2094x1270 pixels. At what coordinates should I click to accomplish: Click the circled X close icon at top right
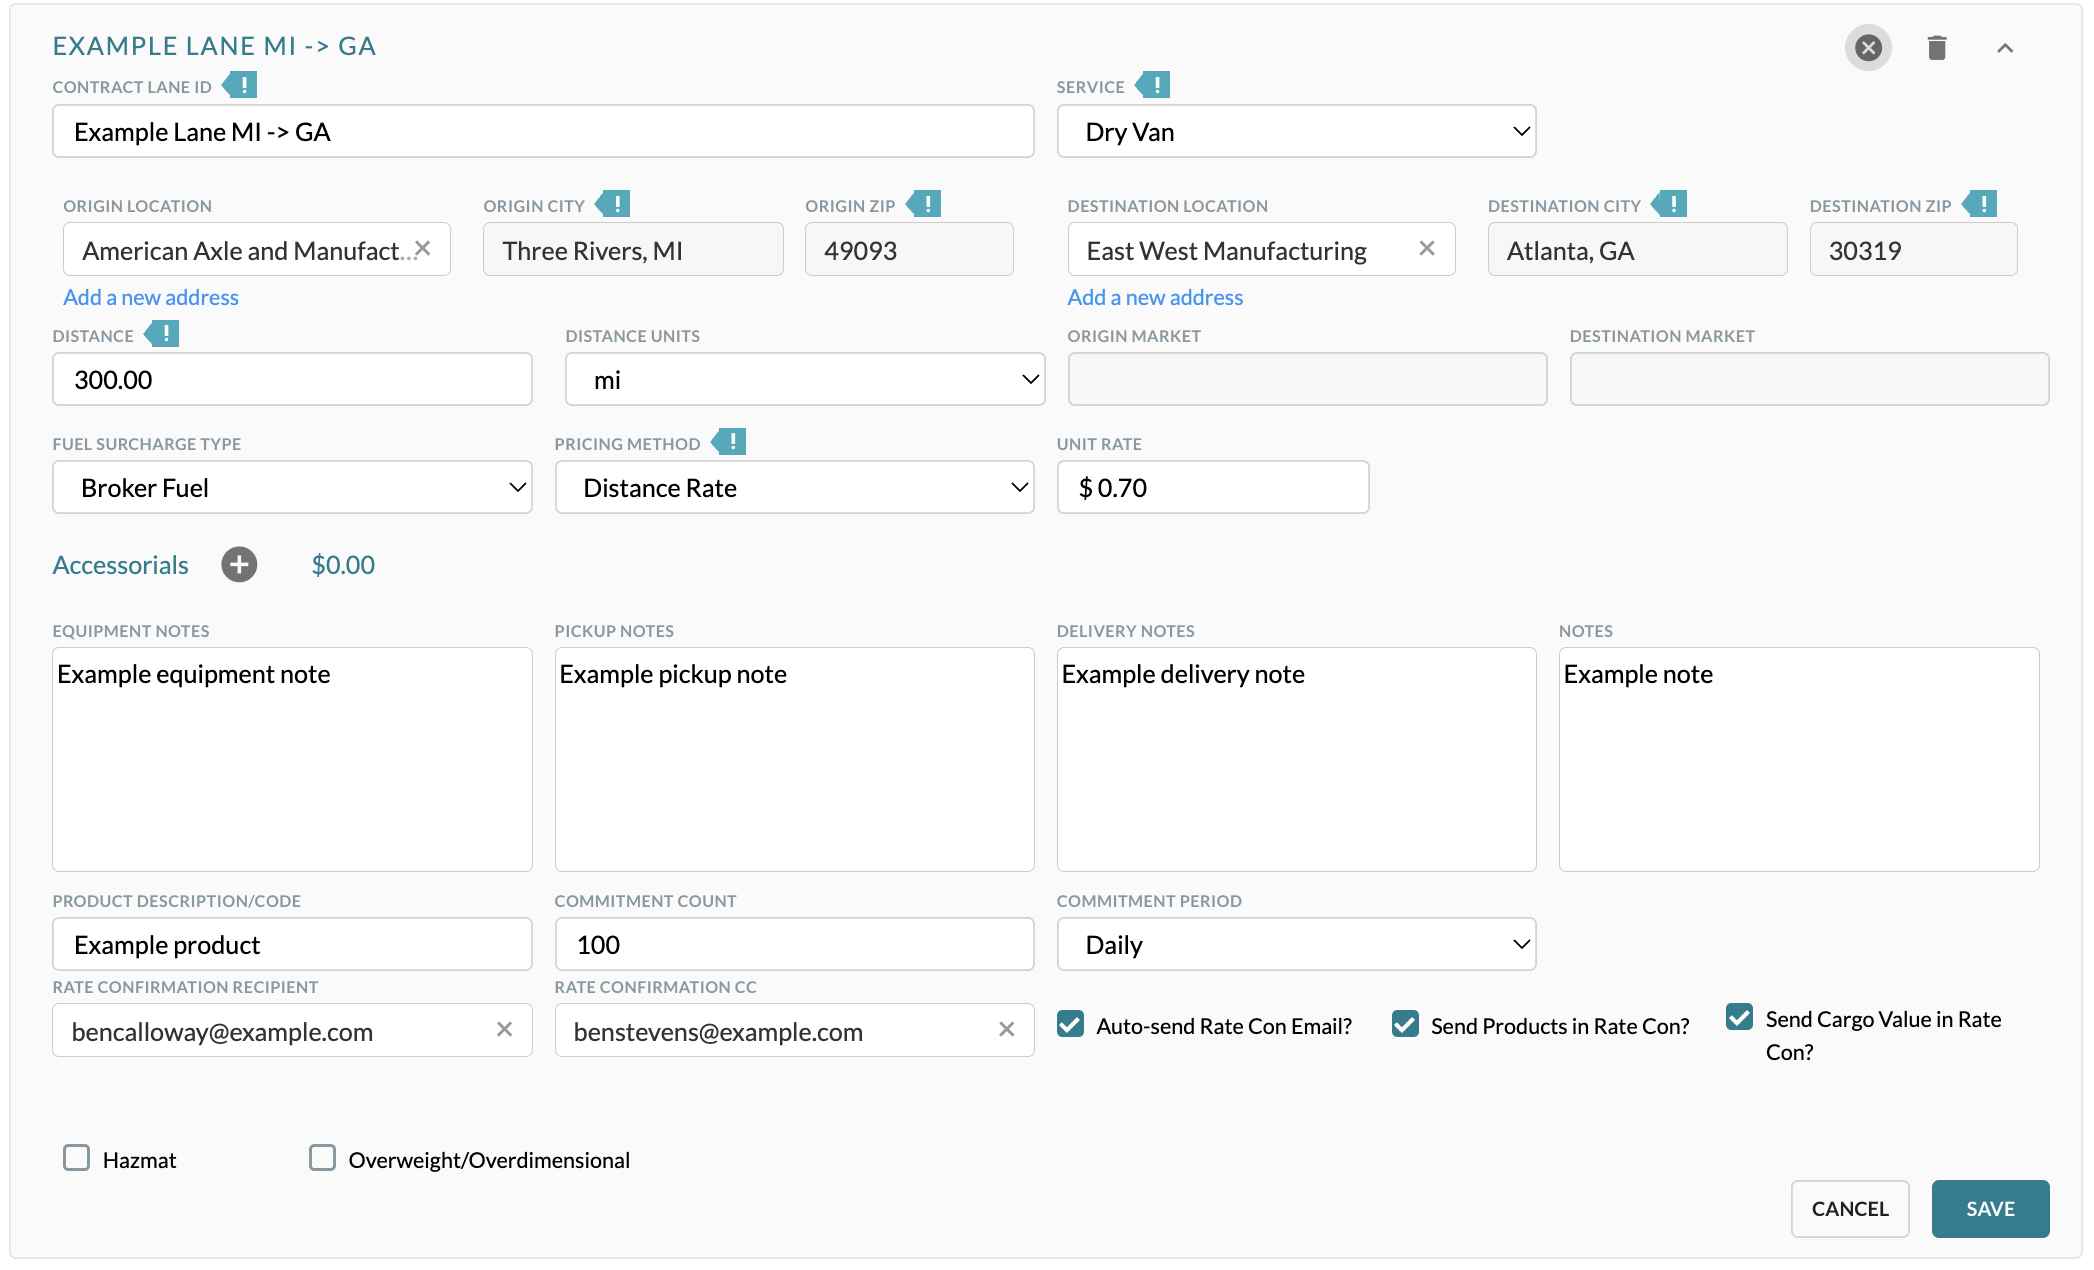1867,47
